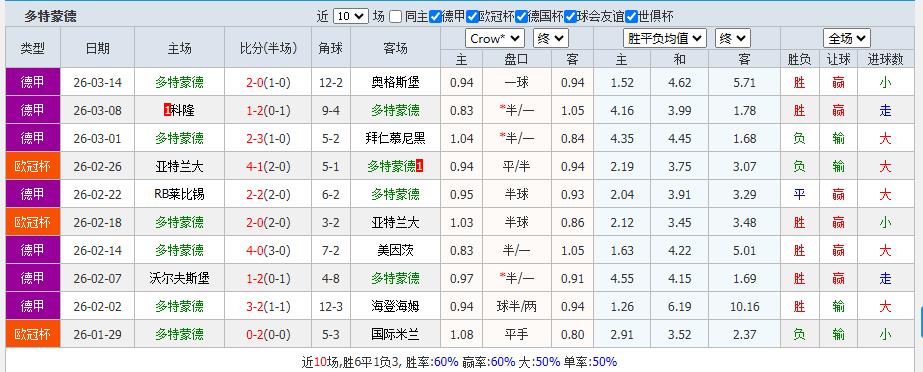Click corner count 12-3 cell
This screenshot has width=923, height=372.
tap(331, 306)
